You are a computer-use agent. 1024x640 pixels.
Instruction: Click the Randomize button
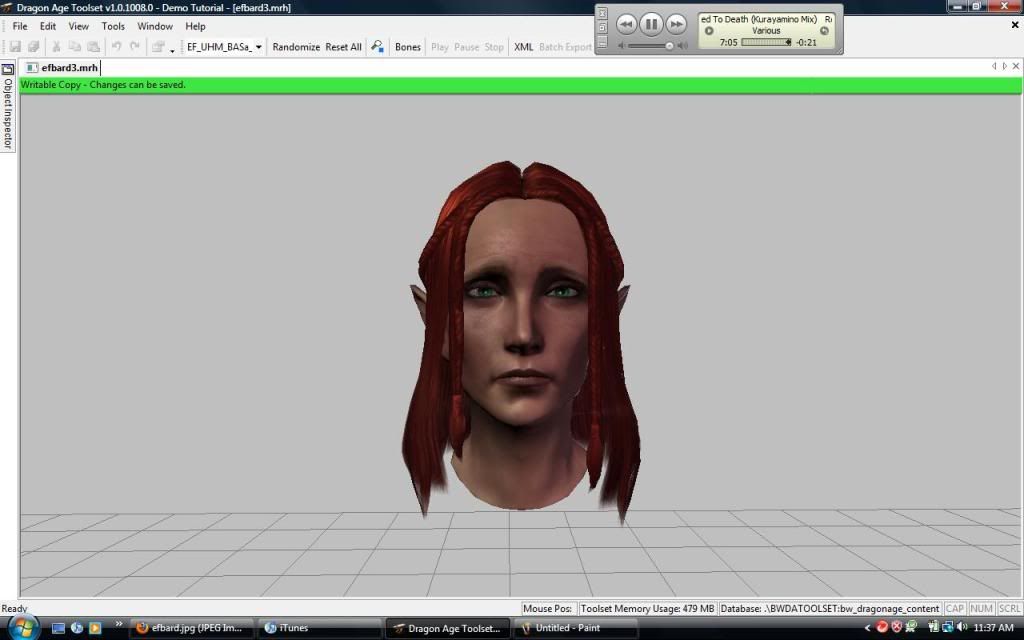click(x=296, y=47)
